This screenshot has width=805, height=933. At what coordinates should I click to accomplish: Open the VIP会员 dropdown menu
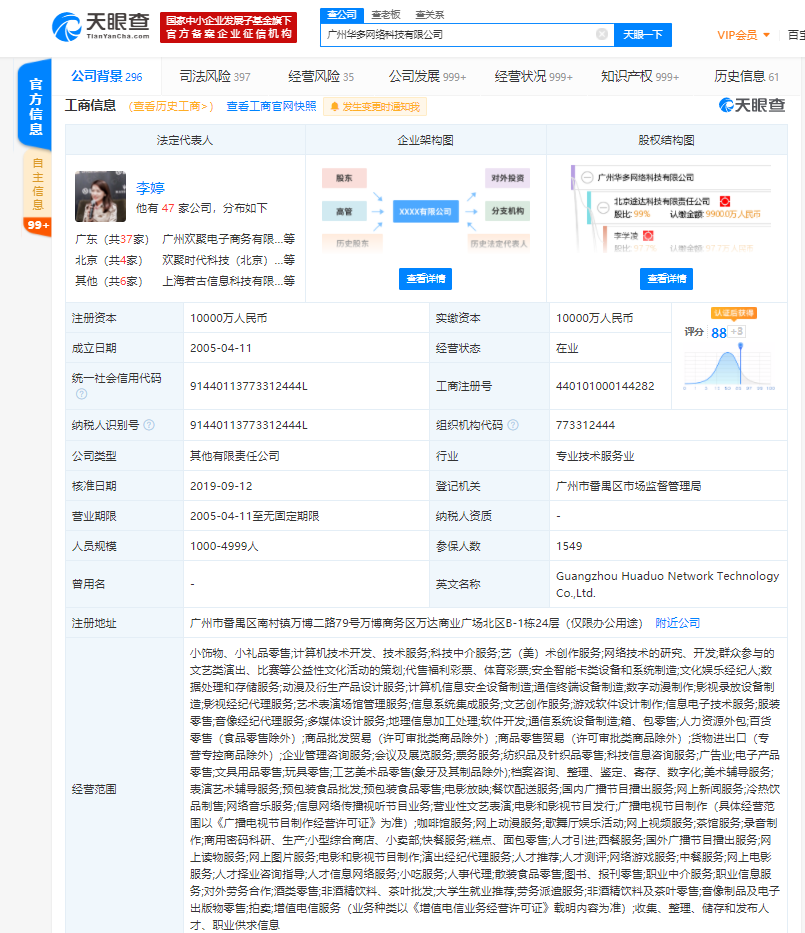(x=743, y=35)
